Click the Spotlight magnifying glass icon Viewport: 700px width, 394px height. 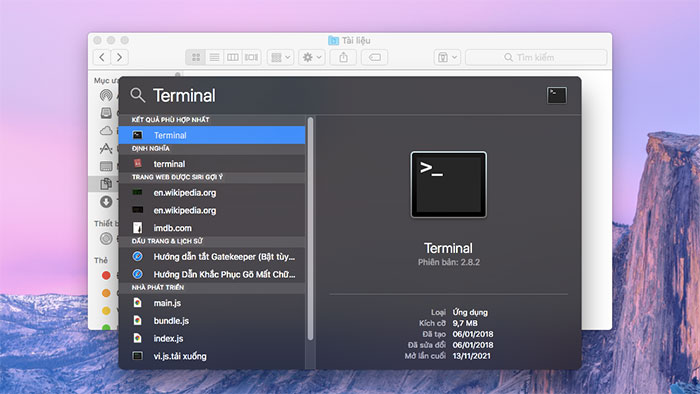[x=138, y=95]
